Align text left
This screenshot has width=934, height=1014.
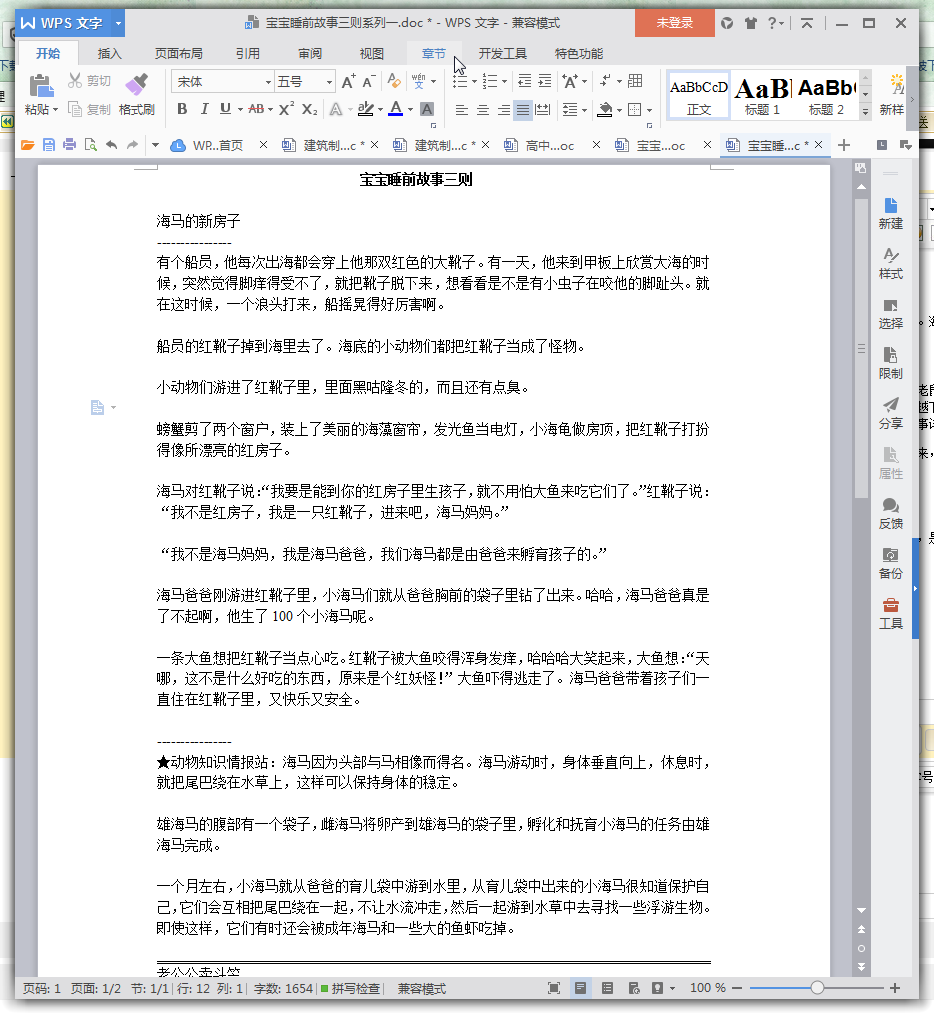click(x=461, y=110)
